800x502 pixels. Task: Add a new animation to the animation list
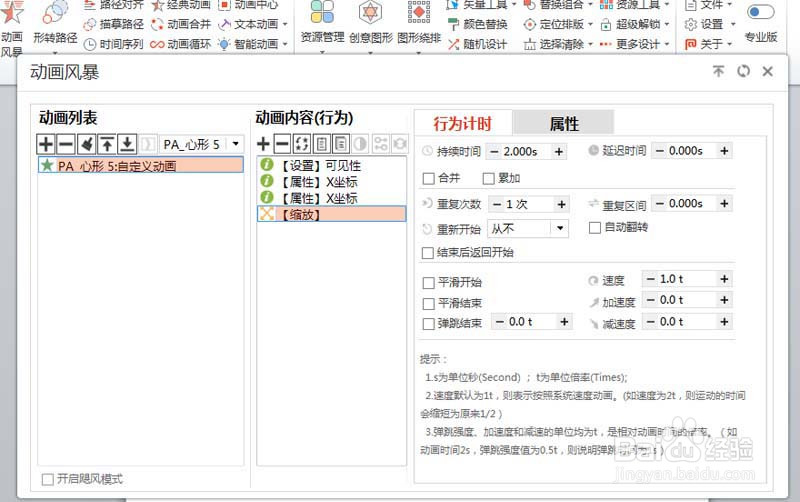(46, 144)
